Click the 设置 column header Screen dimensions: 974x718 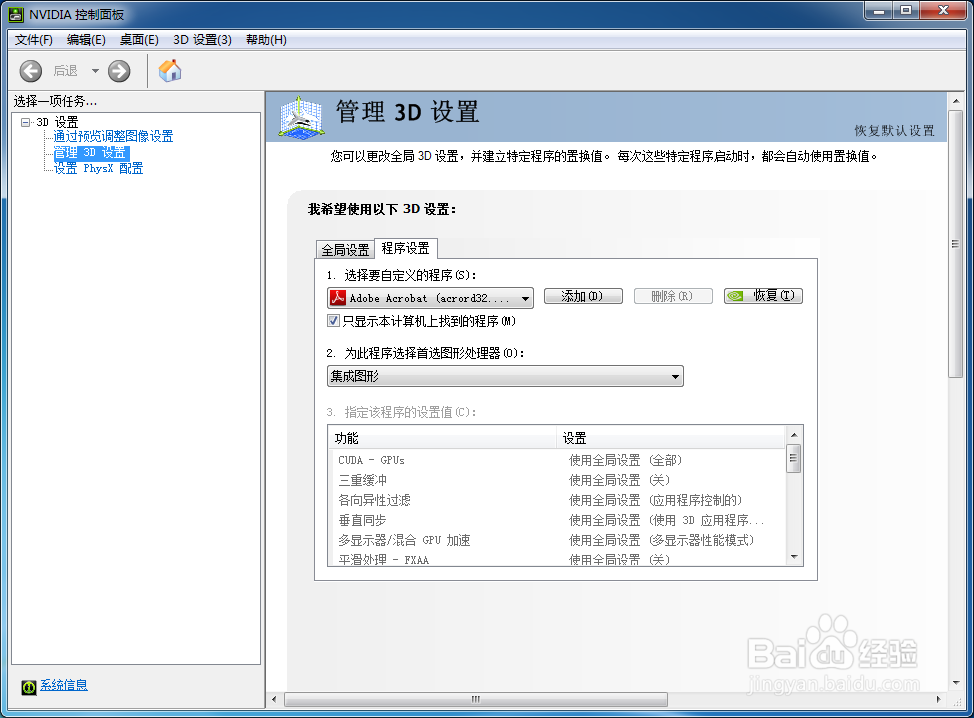coord(671,438)
